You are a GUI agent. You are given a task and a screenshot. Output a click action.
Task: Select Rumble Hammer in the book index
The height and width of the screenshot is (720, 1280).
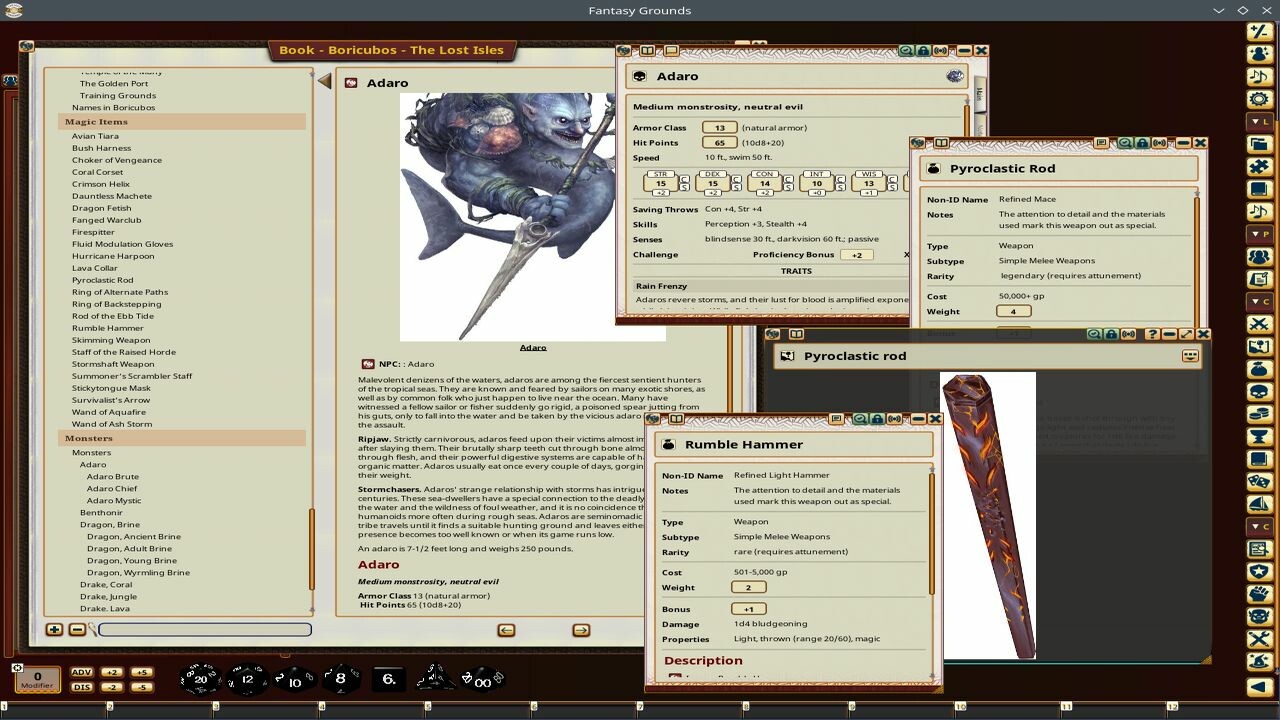pyautogui.click(x=107, y=329)
